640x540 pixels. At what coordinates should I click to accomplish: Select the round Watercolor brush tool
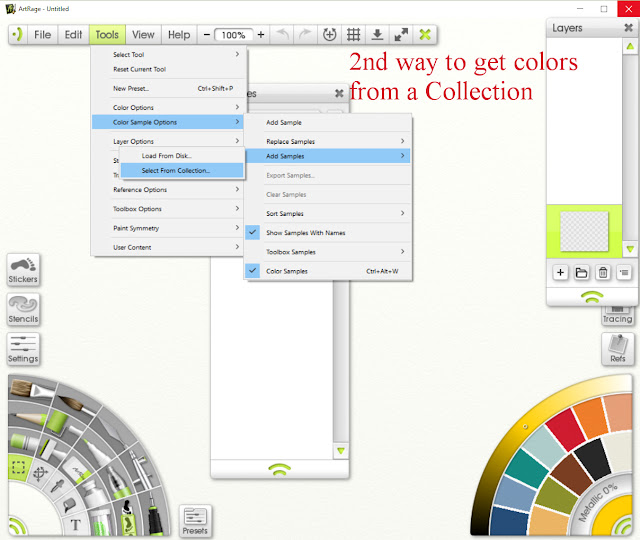coord(78,404)
